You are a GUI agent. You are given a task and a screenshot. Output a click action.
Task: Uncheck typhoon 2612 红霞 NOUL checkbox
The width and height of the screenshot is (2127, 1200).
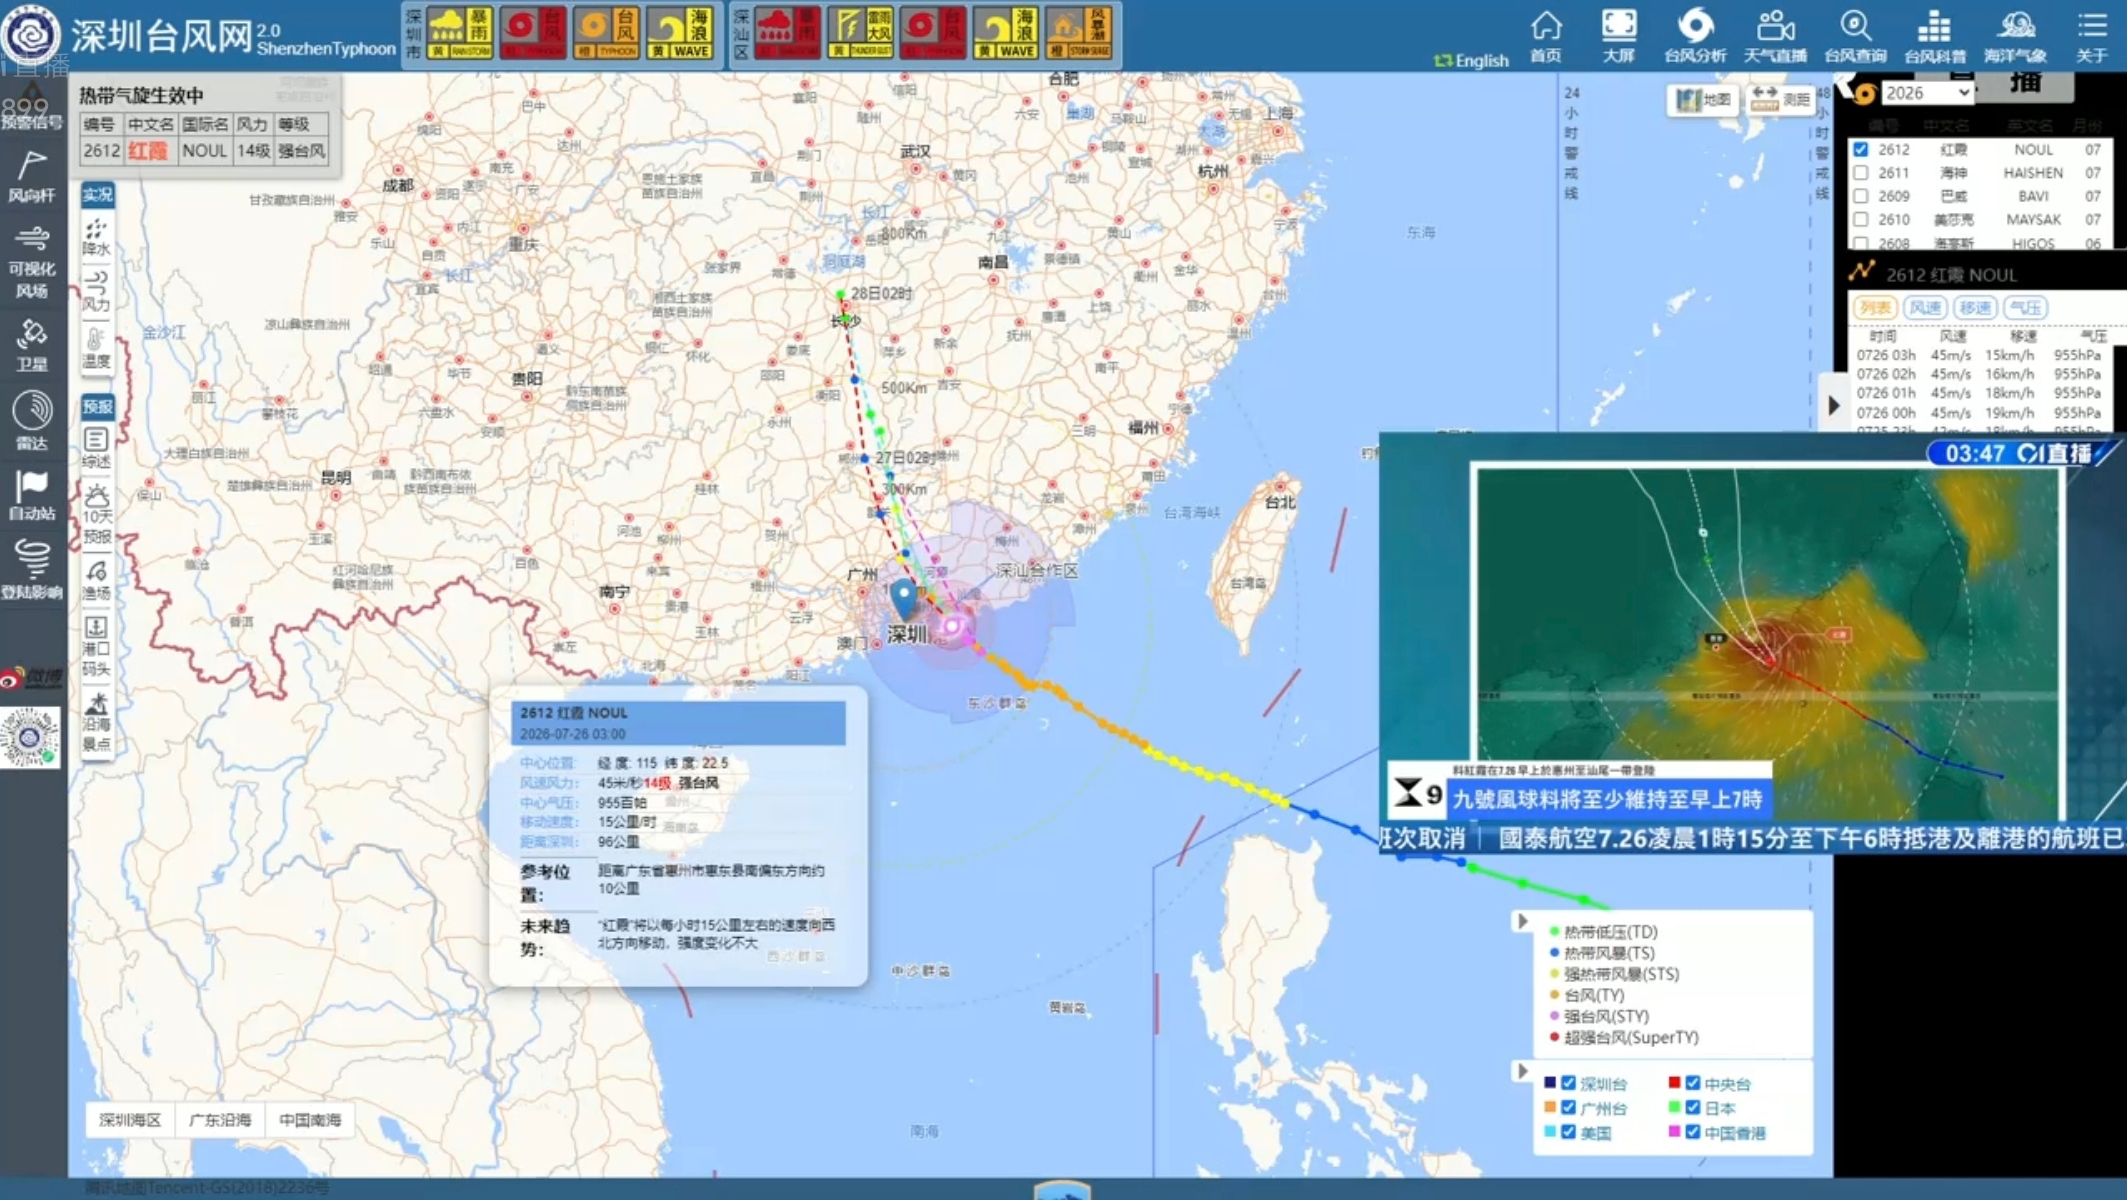tap(1861, 149)
